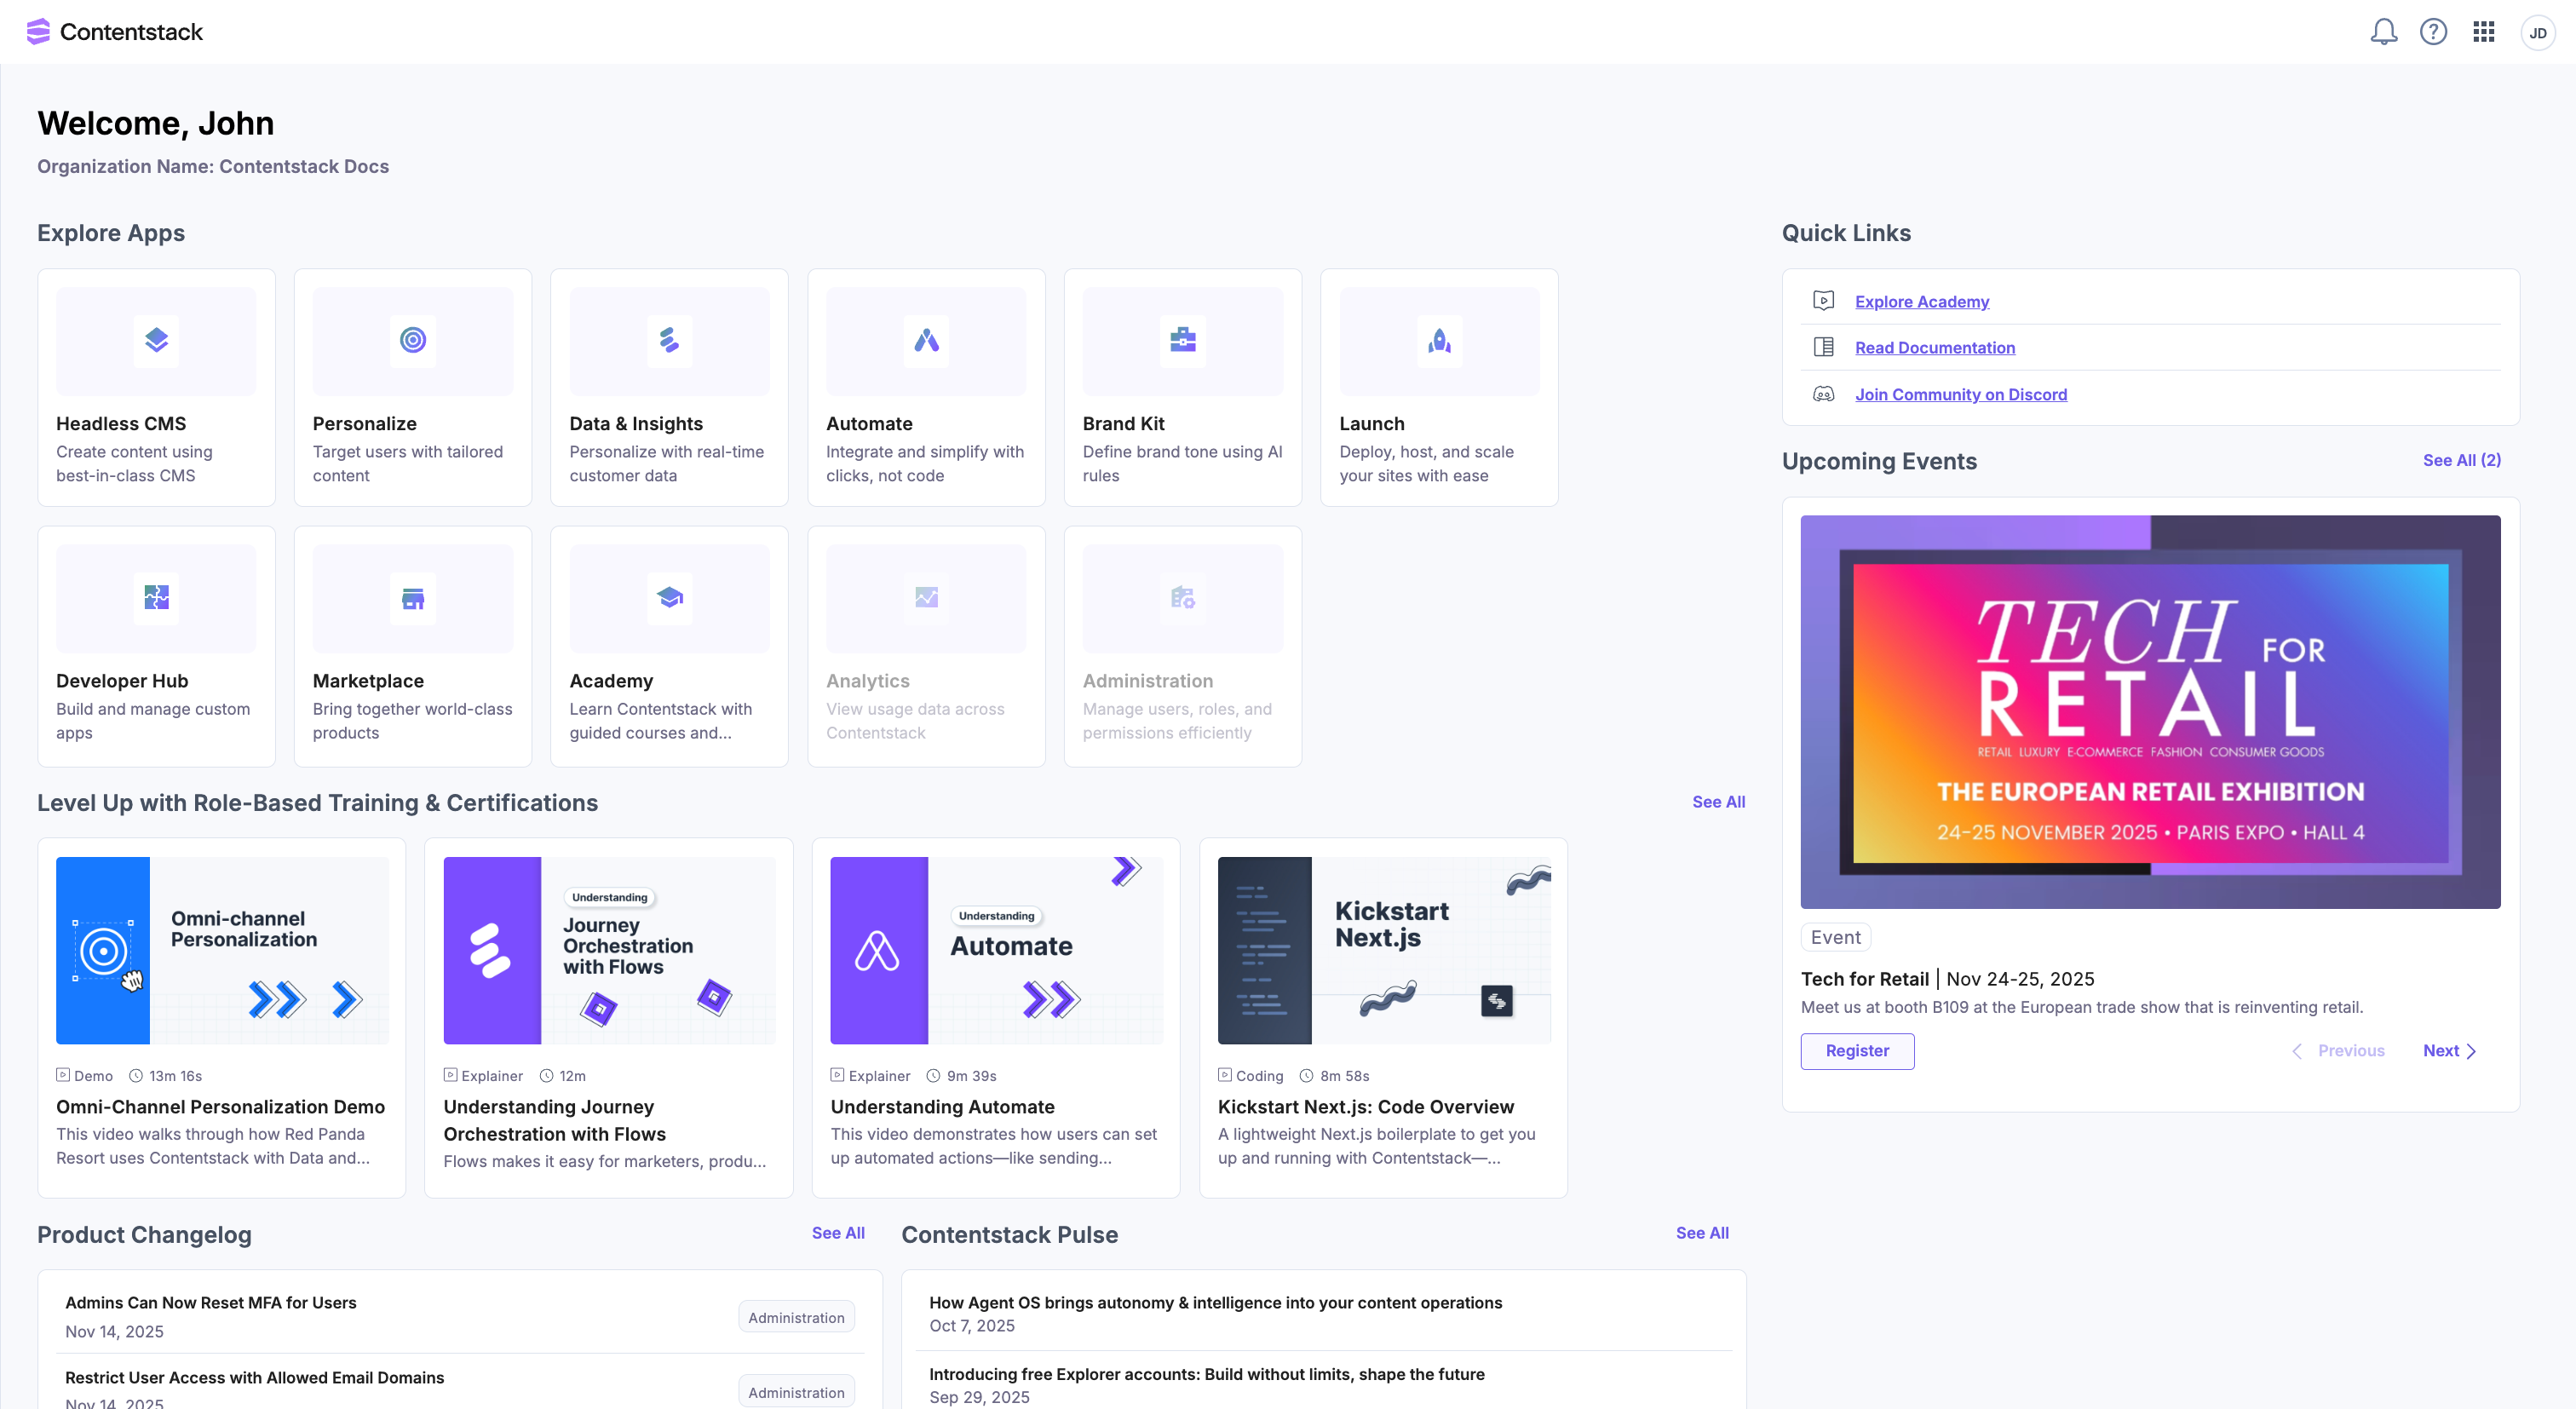
Task: Open the JD user avatar menu
Action: click(2537, 32)
